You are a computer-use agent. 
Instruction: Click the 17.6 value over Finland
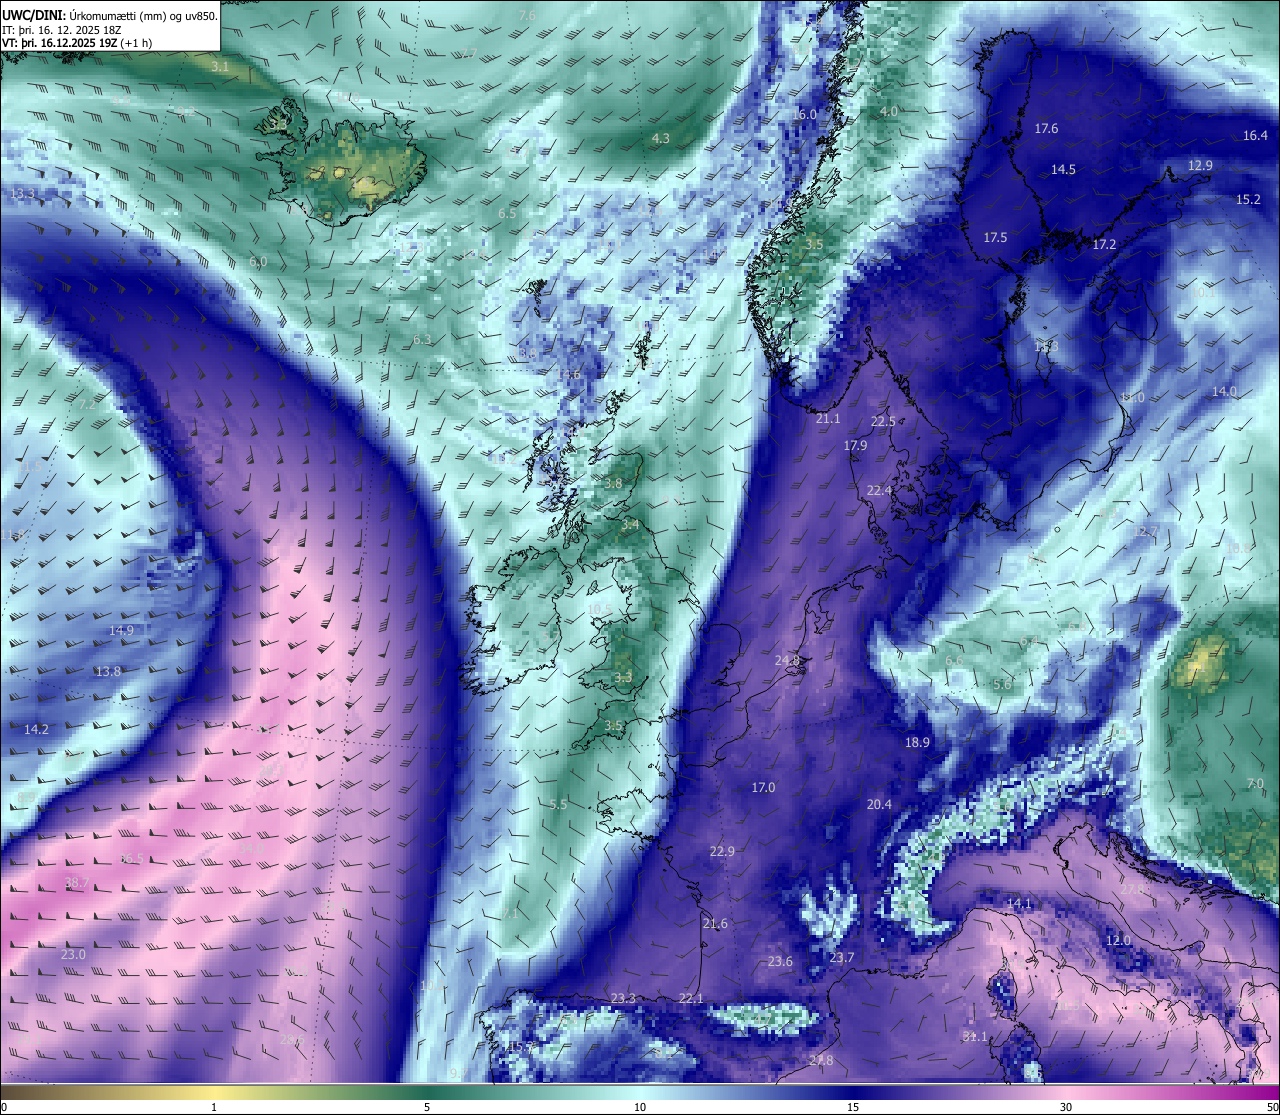click(x=1046, y=128)
